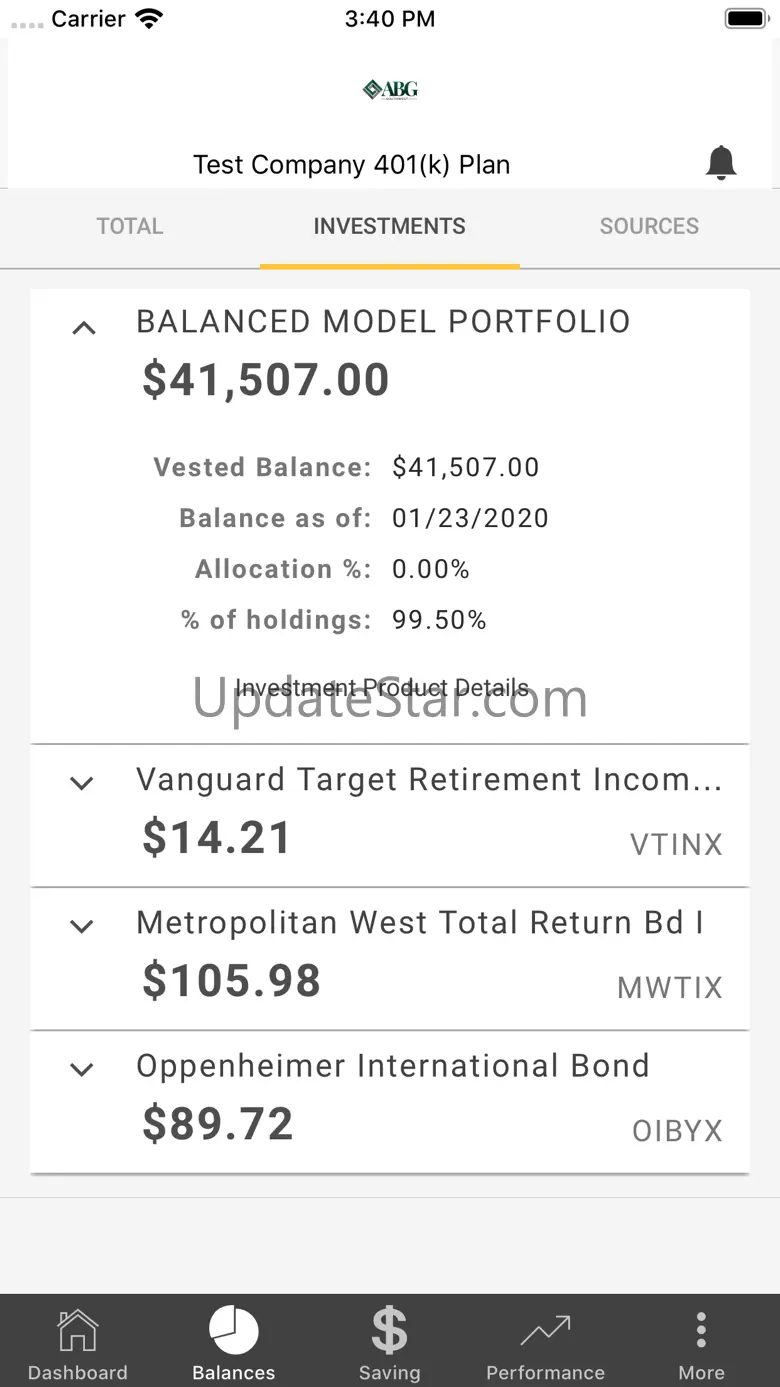Tap the MWTIX ticker symbol
Screen dimensions: 780x1387
tap(670, 988)
